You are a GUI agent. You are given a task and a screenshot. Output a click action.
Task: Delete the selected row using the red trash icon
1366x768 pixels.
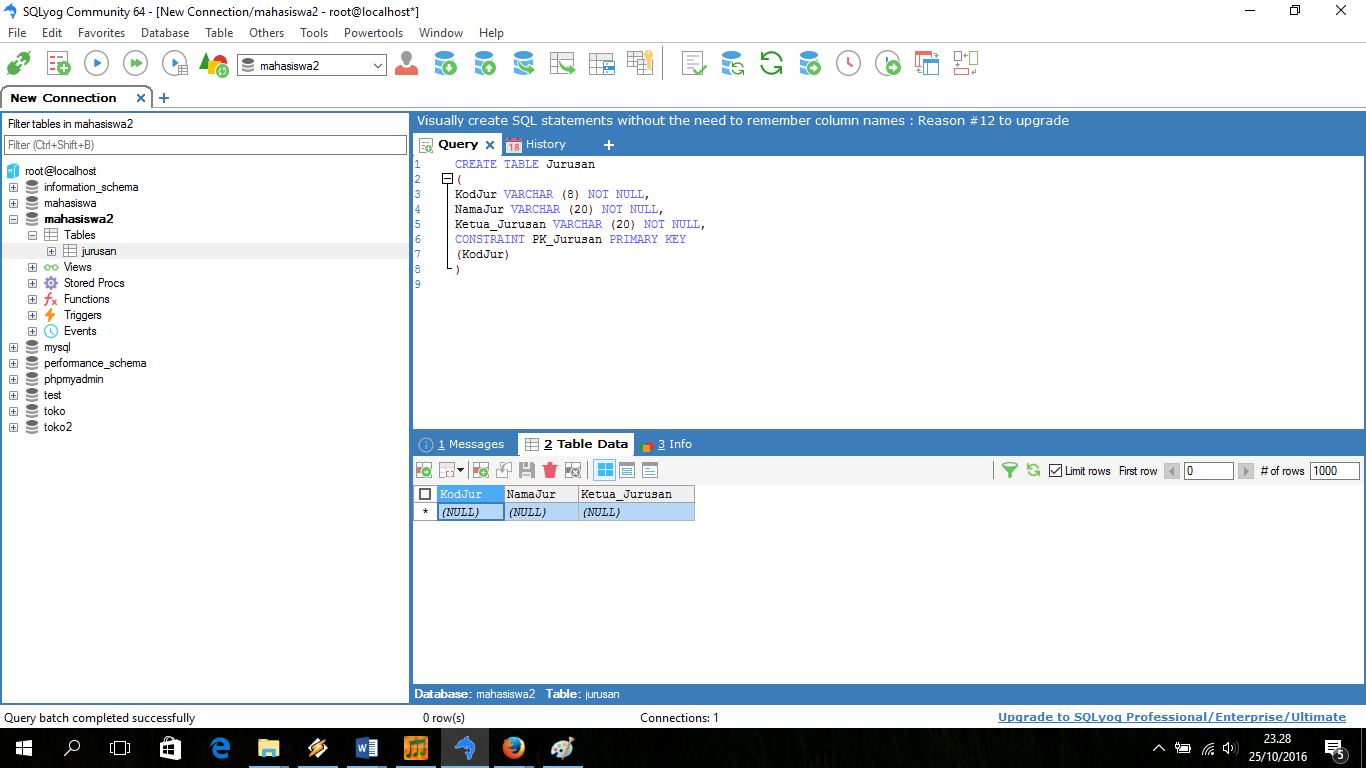(550, 470)
